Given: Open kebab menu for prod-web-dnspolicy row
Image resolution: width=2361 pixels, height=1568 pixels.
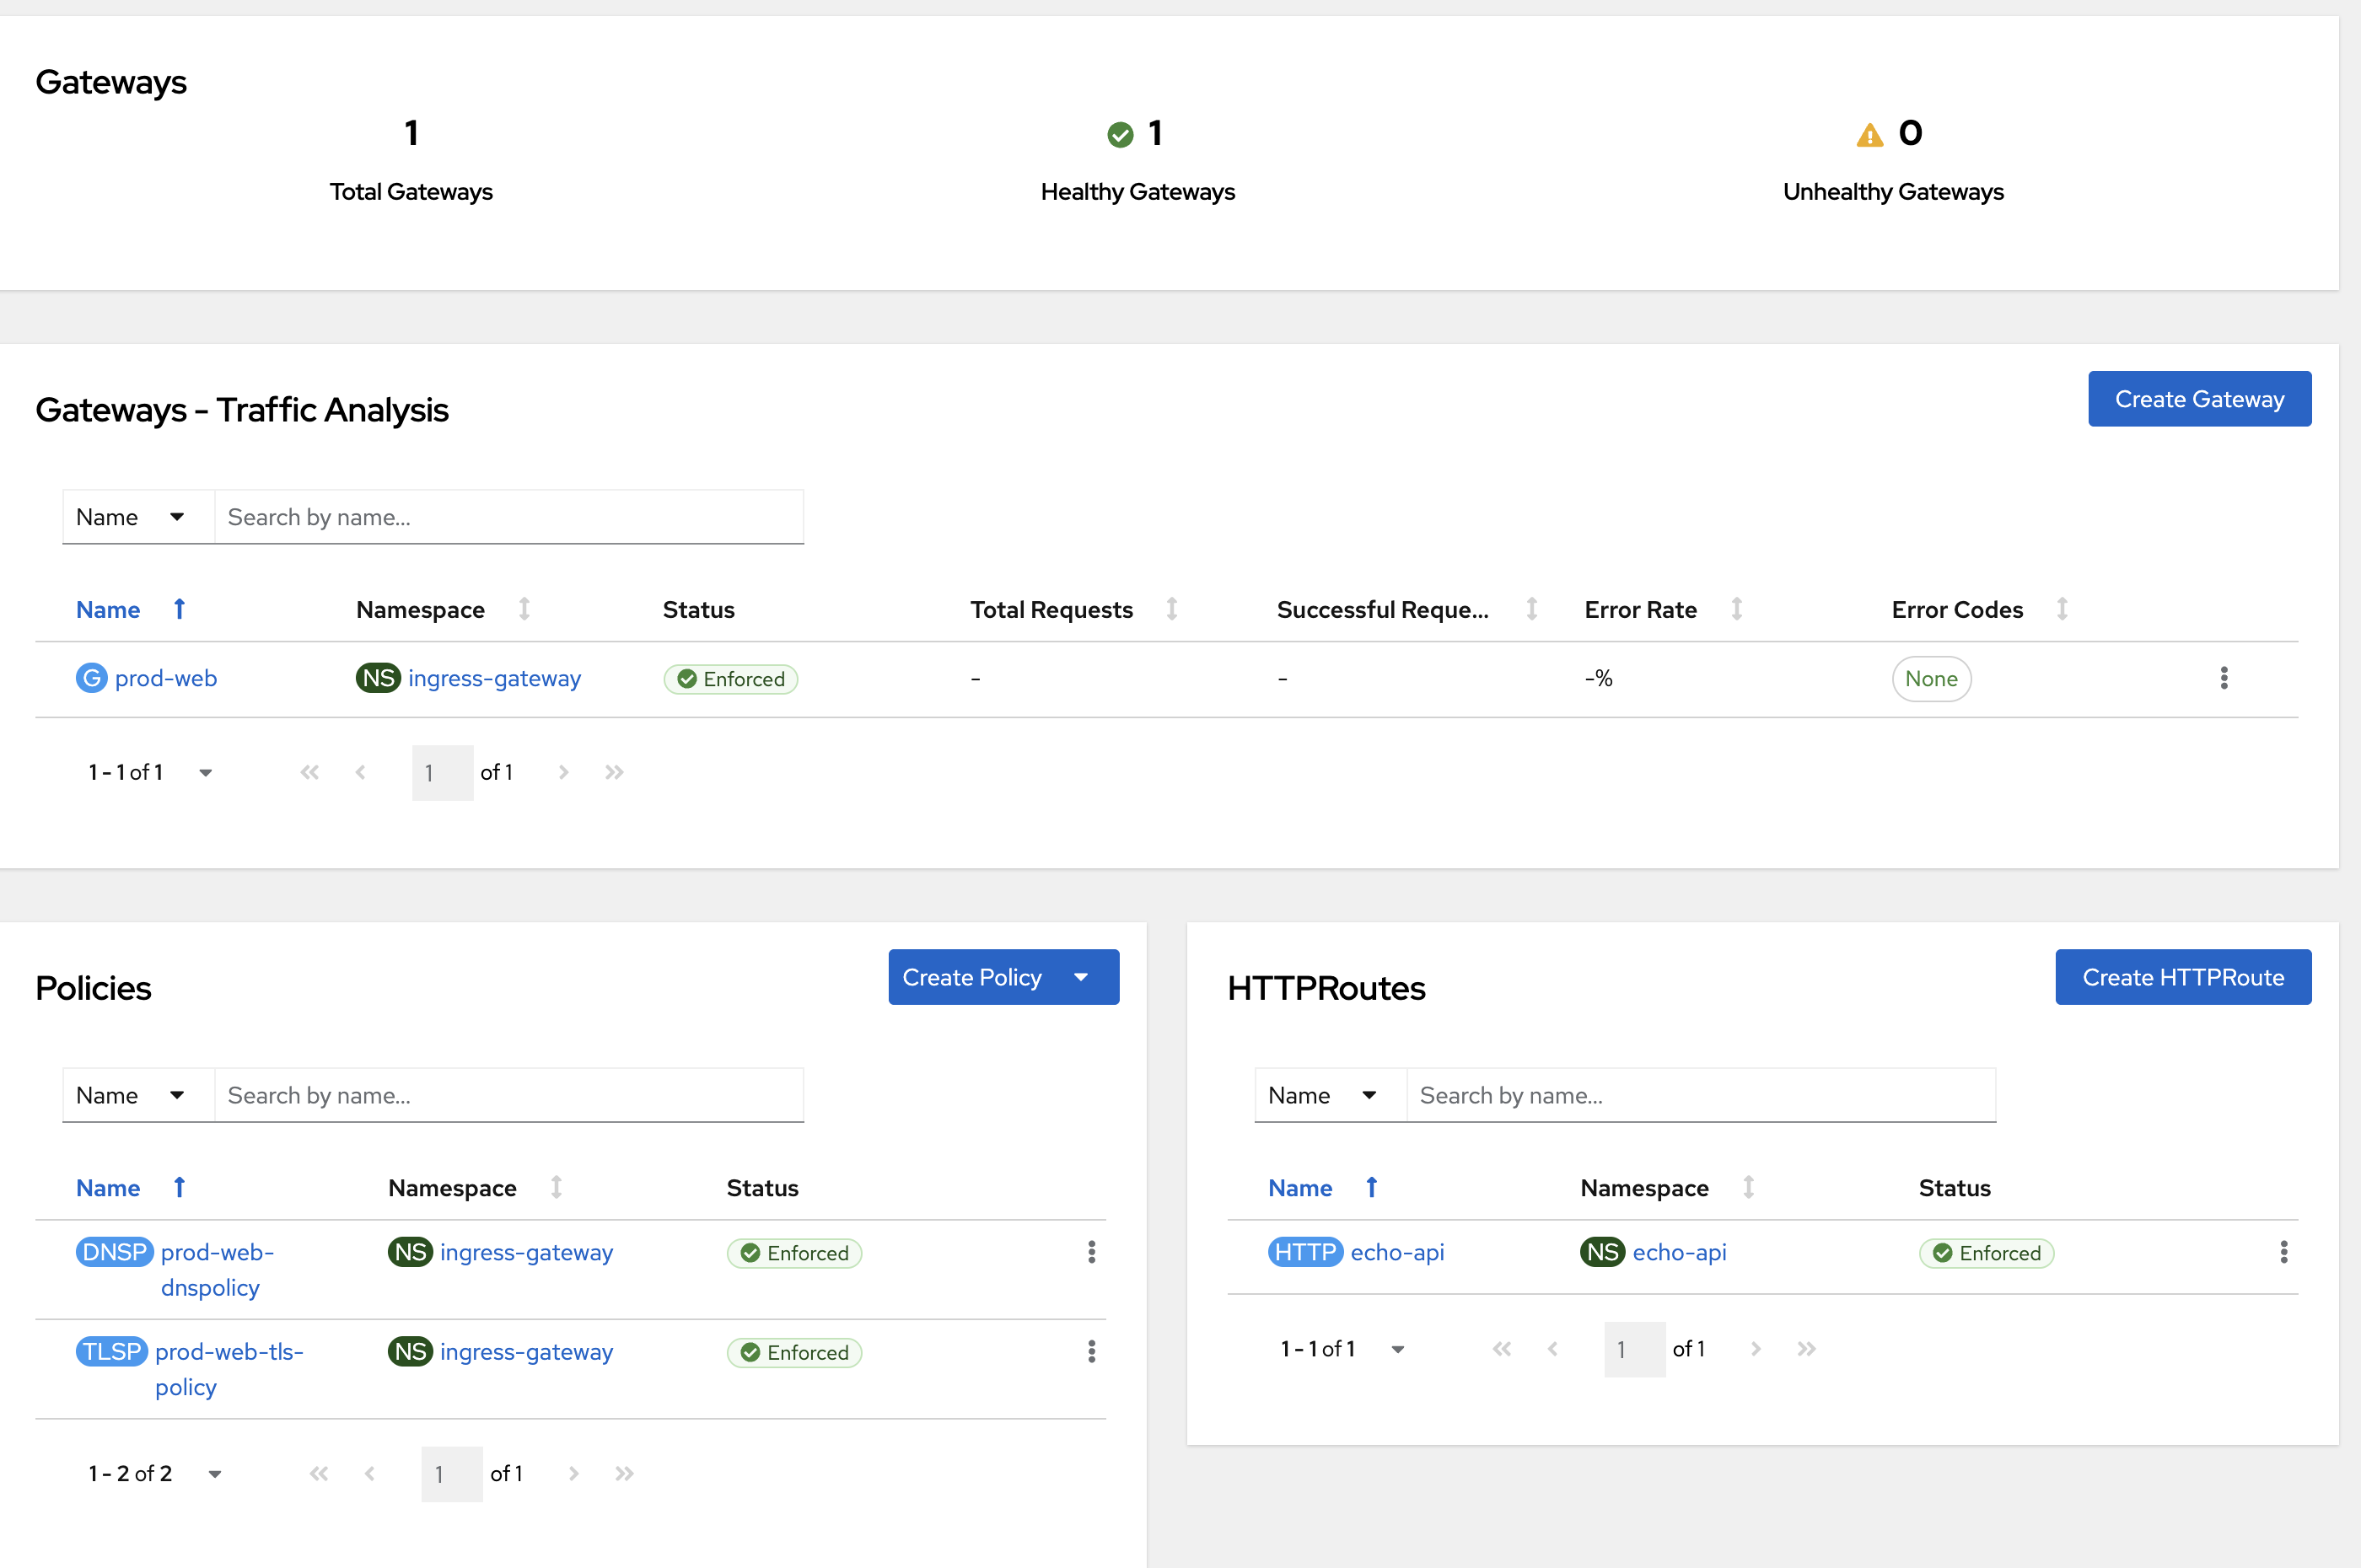Looking at the screenshot, I should click(x=1091, y=1252).
